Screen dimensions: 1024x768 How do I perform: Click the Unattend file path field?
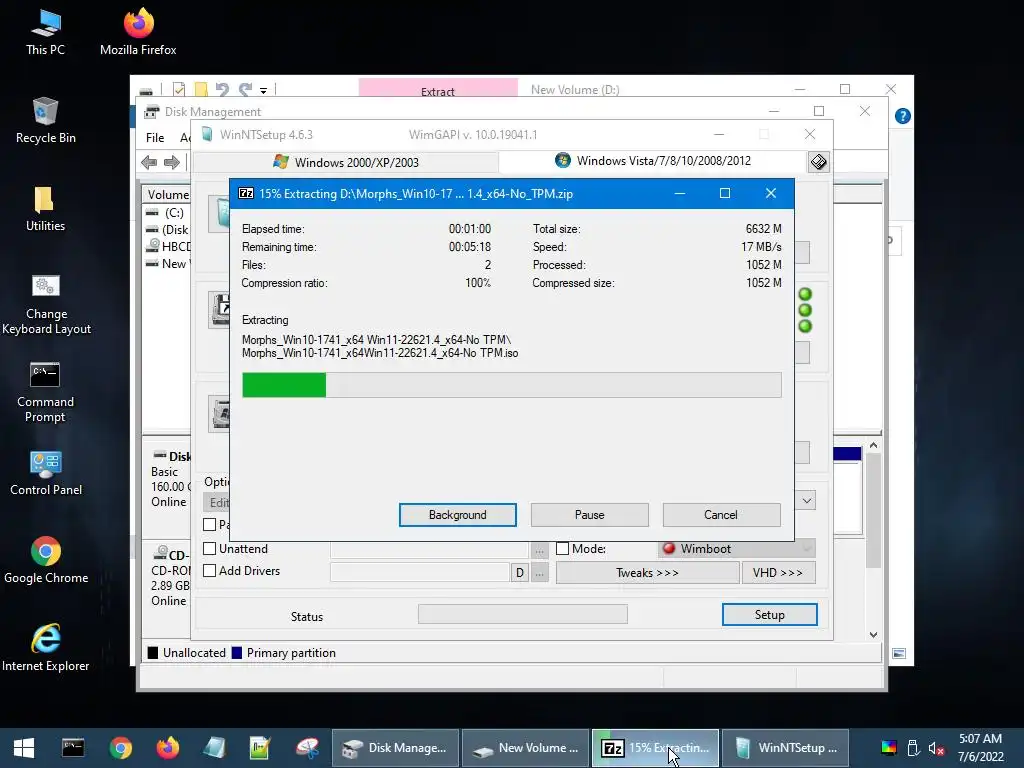click(x=429, y=551)
